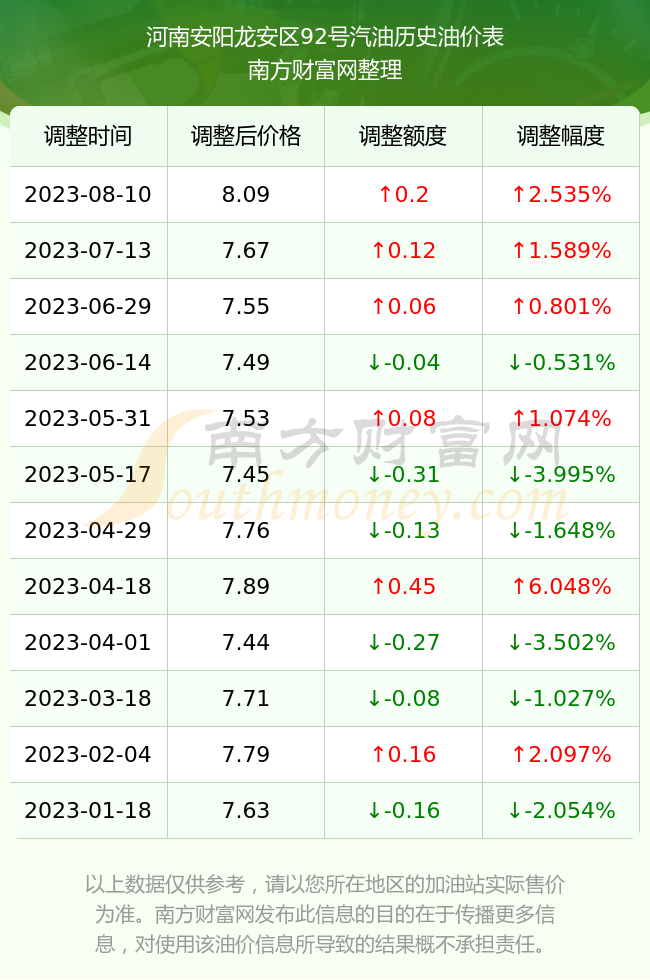This screenshot has width=650, height=980.
Task: Click the disclaimer paragraph at bottom
Action: tap(325, 914)
